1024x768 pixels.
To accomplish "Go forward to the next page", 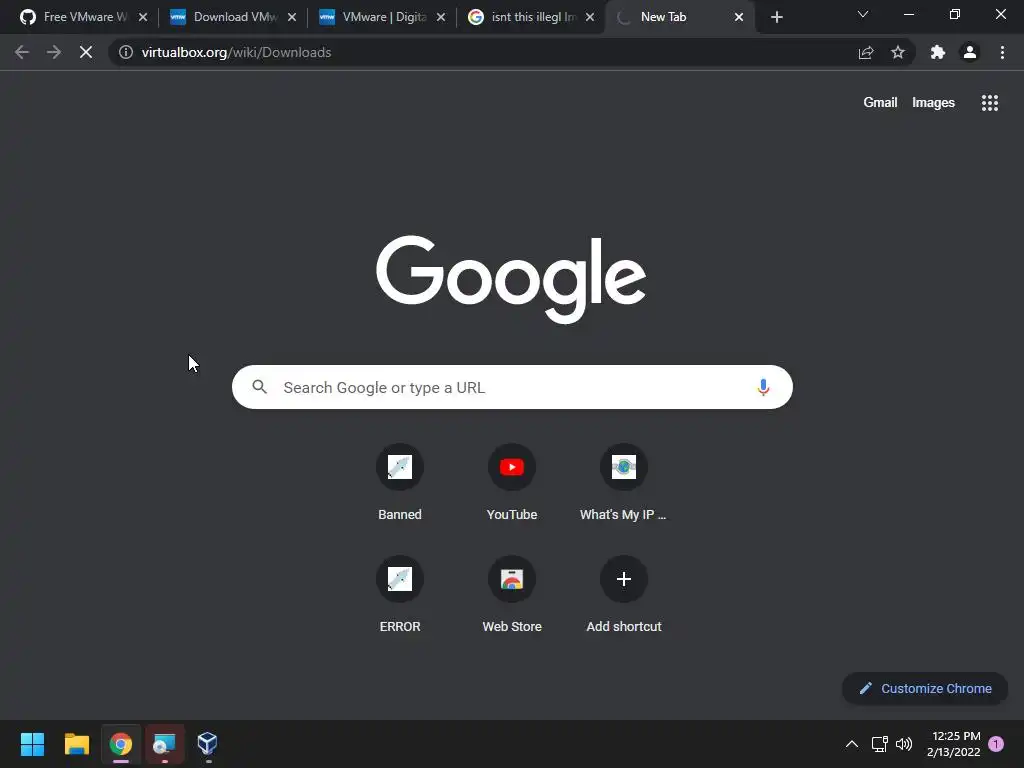I will point(54,52).
